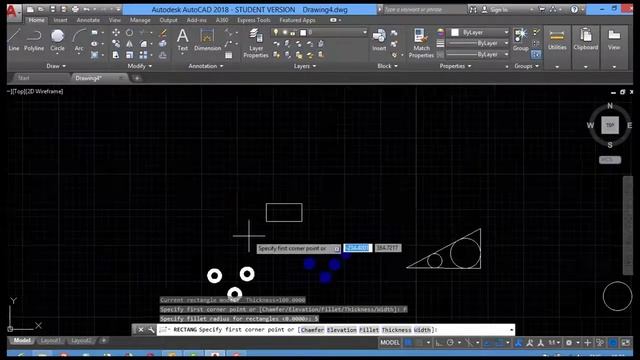Toggle Polar tracking in status bar
Viewport: 640px width, 360px height.
coord(450,342)
